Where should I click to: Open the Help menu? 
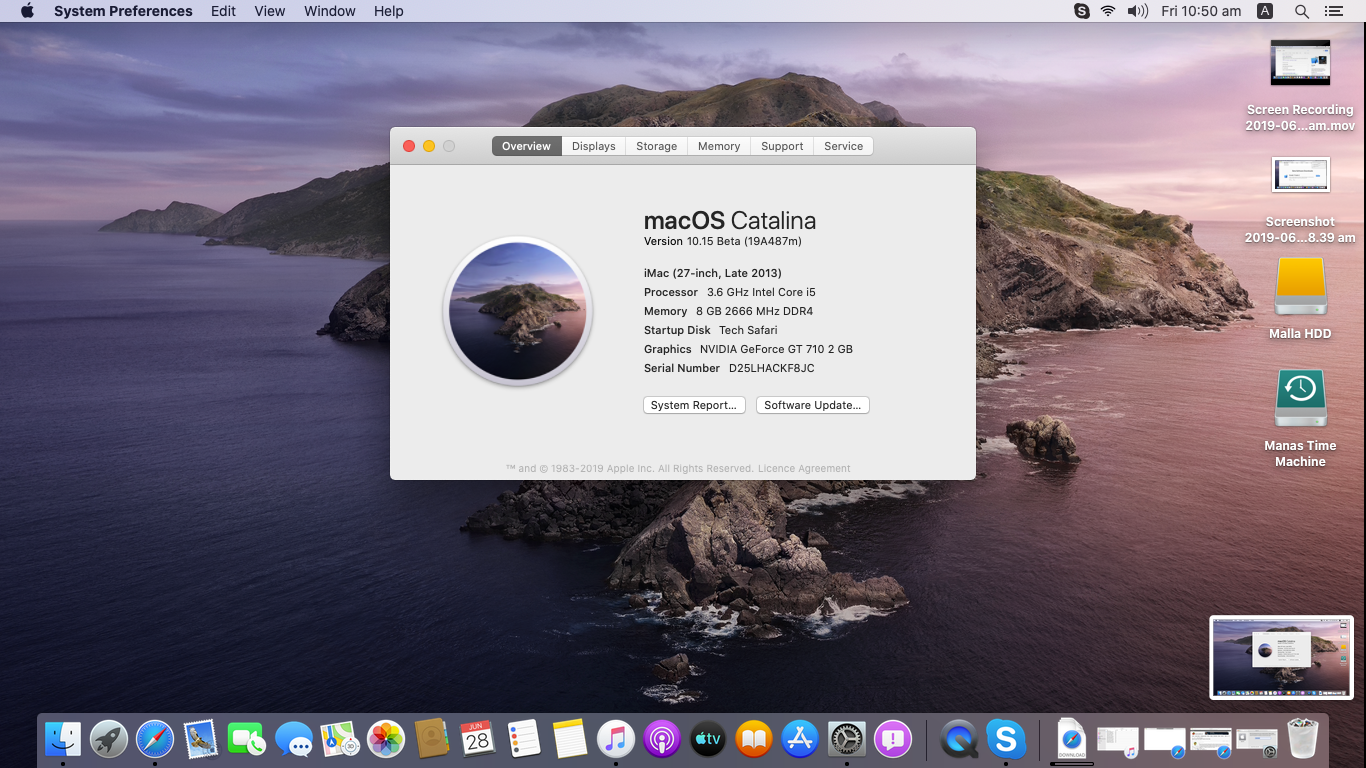[389, 11]
